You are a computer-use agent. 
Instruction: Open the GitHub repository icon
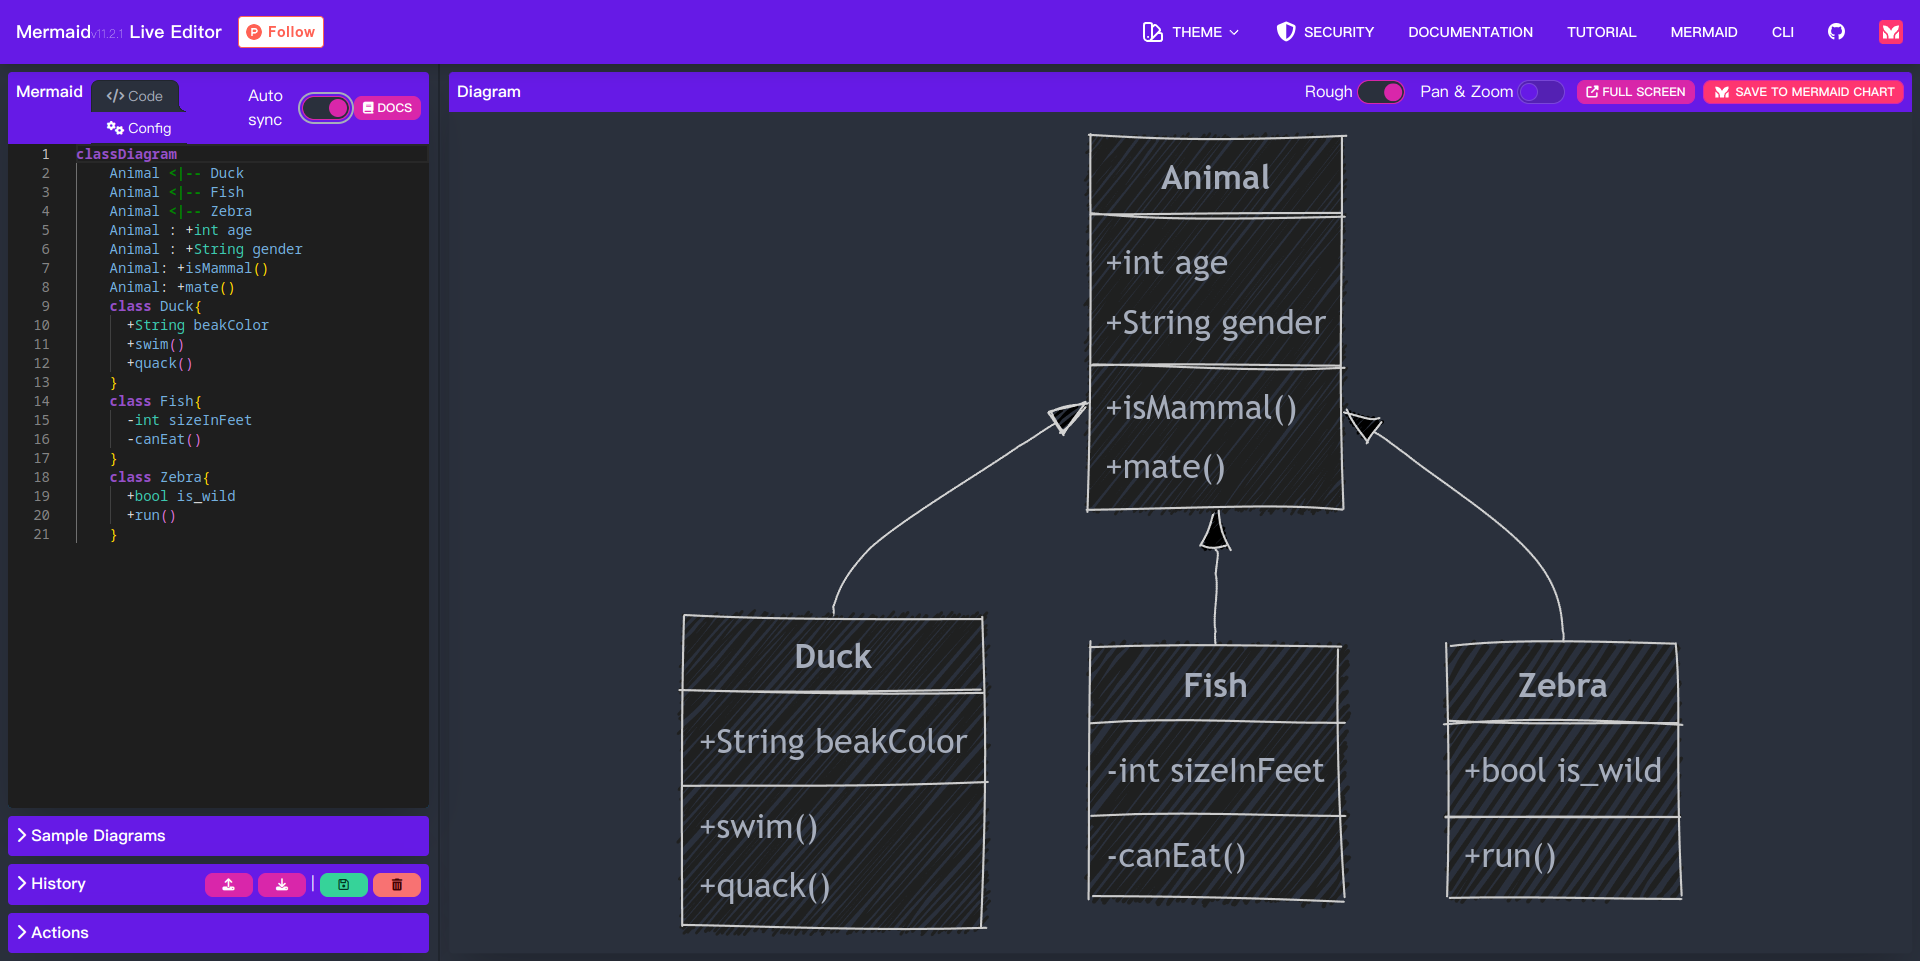[1836, 32]
